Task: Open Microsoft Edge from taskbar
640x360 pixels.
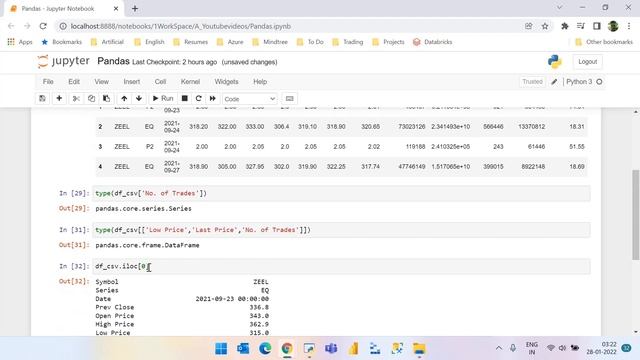Action: tap(265, 349)
